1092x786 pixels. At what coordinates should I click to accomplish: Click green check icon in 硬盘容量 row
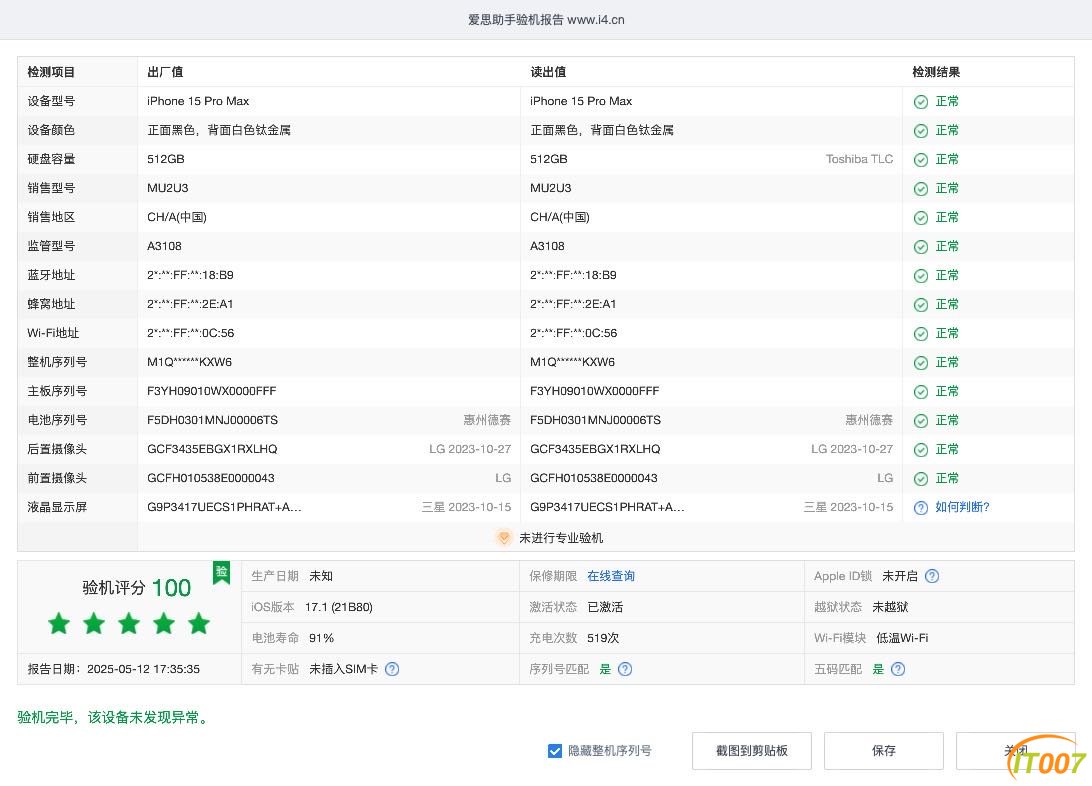point(921,159)
